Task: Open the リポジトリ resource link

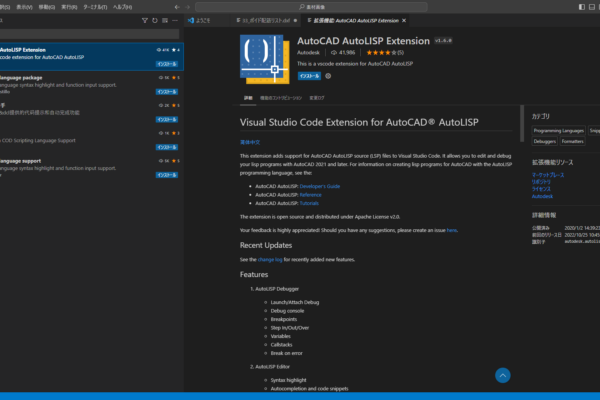Action: click(x=541, y=182)
